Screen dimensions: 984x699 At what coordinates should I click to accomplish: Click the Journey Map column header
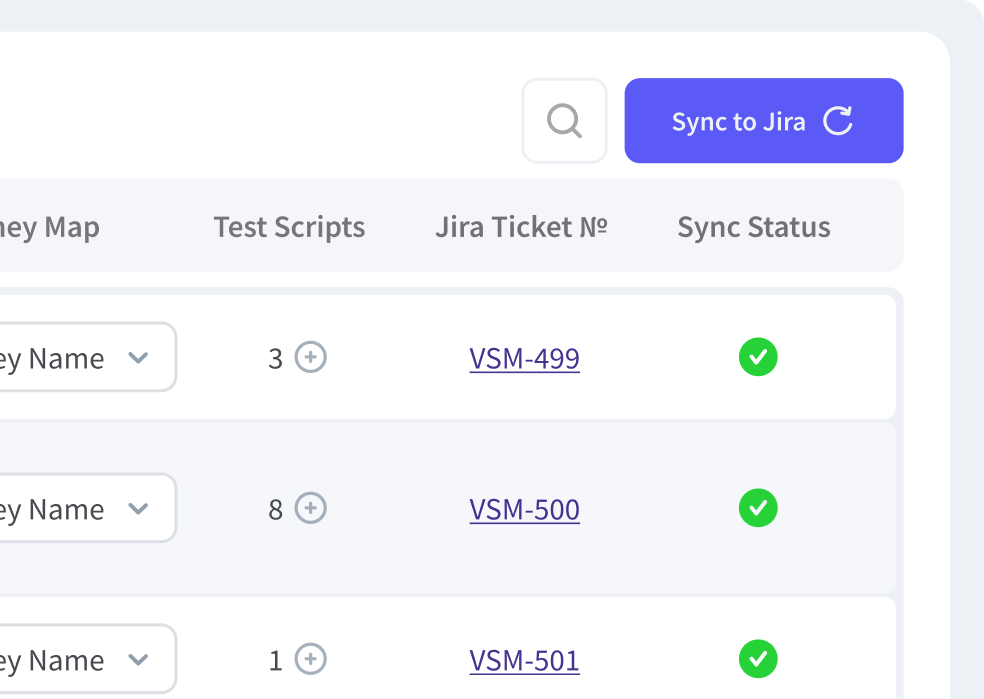pyautogui.click(x=48, y=227)
